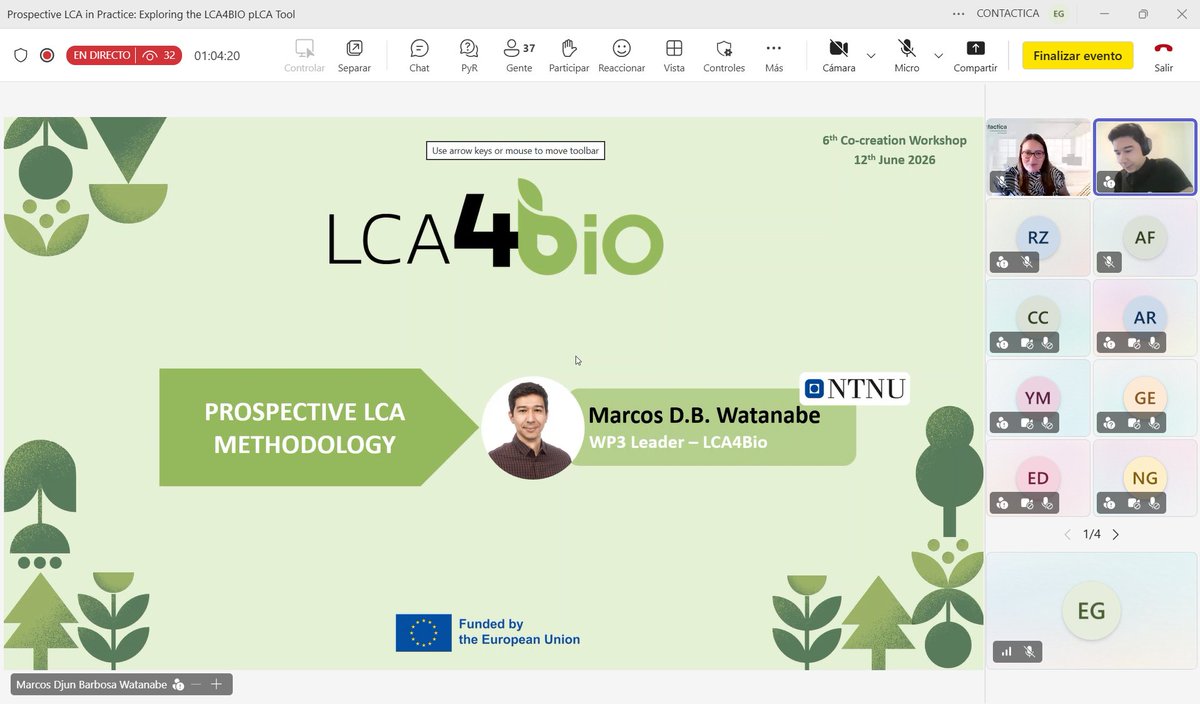The width and height of the screenshot is (1200, 704).
Task: Click the mic-disabled icon on AR tile
Action: (1155, 342)
